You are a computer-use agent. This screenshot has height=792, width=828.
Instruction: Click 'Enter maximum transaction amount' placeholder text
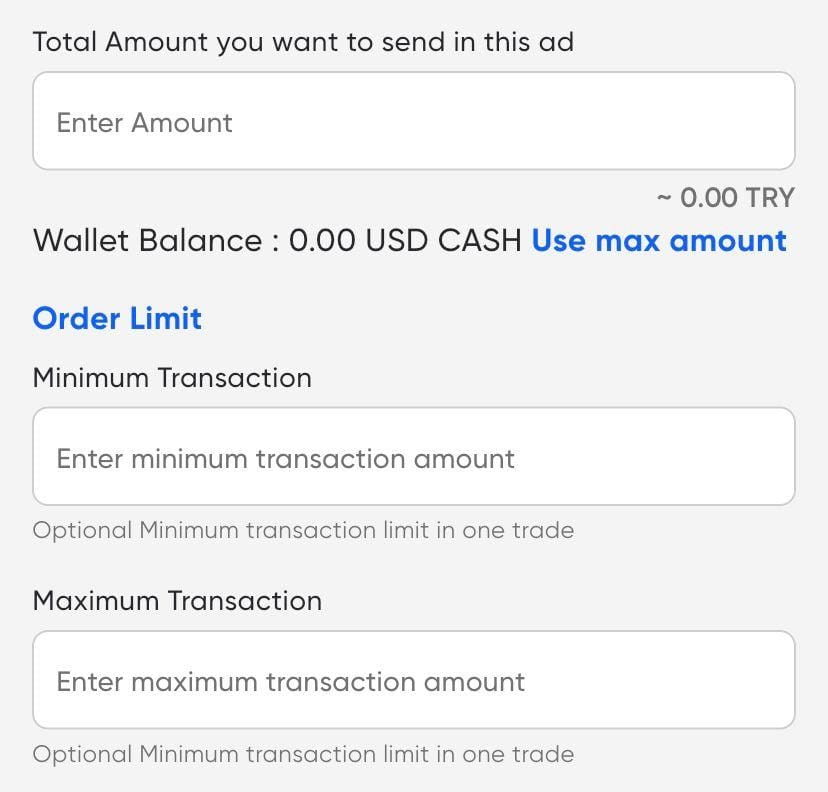[290, 682]
